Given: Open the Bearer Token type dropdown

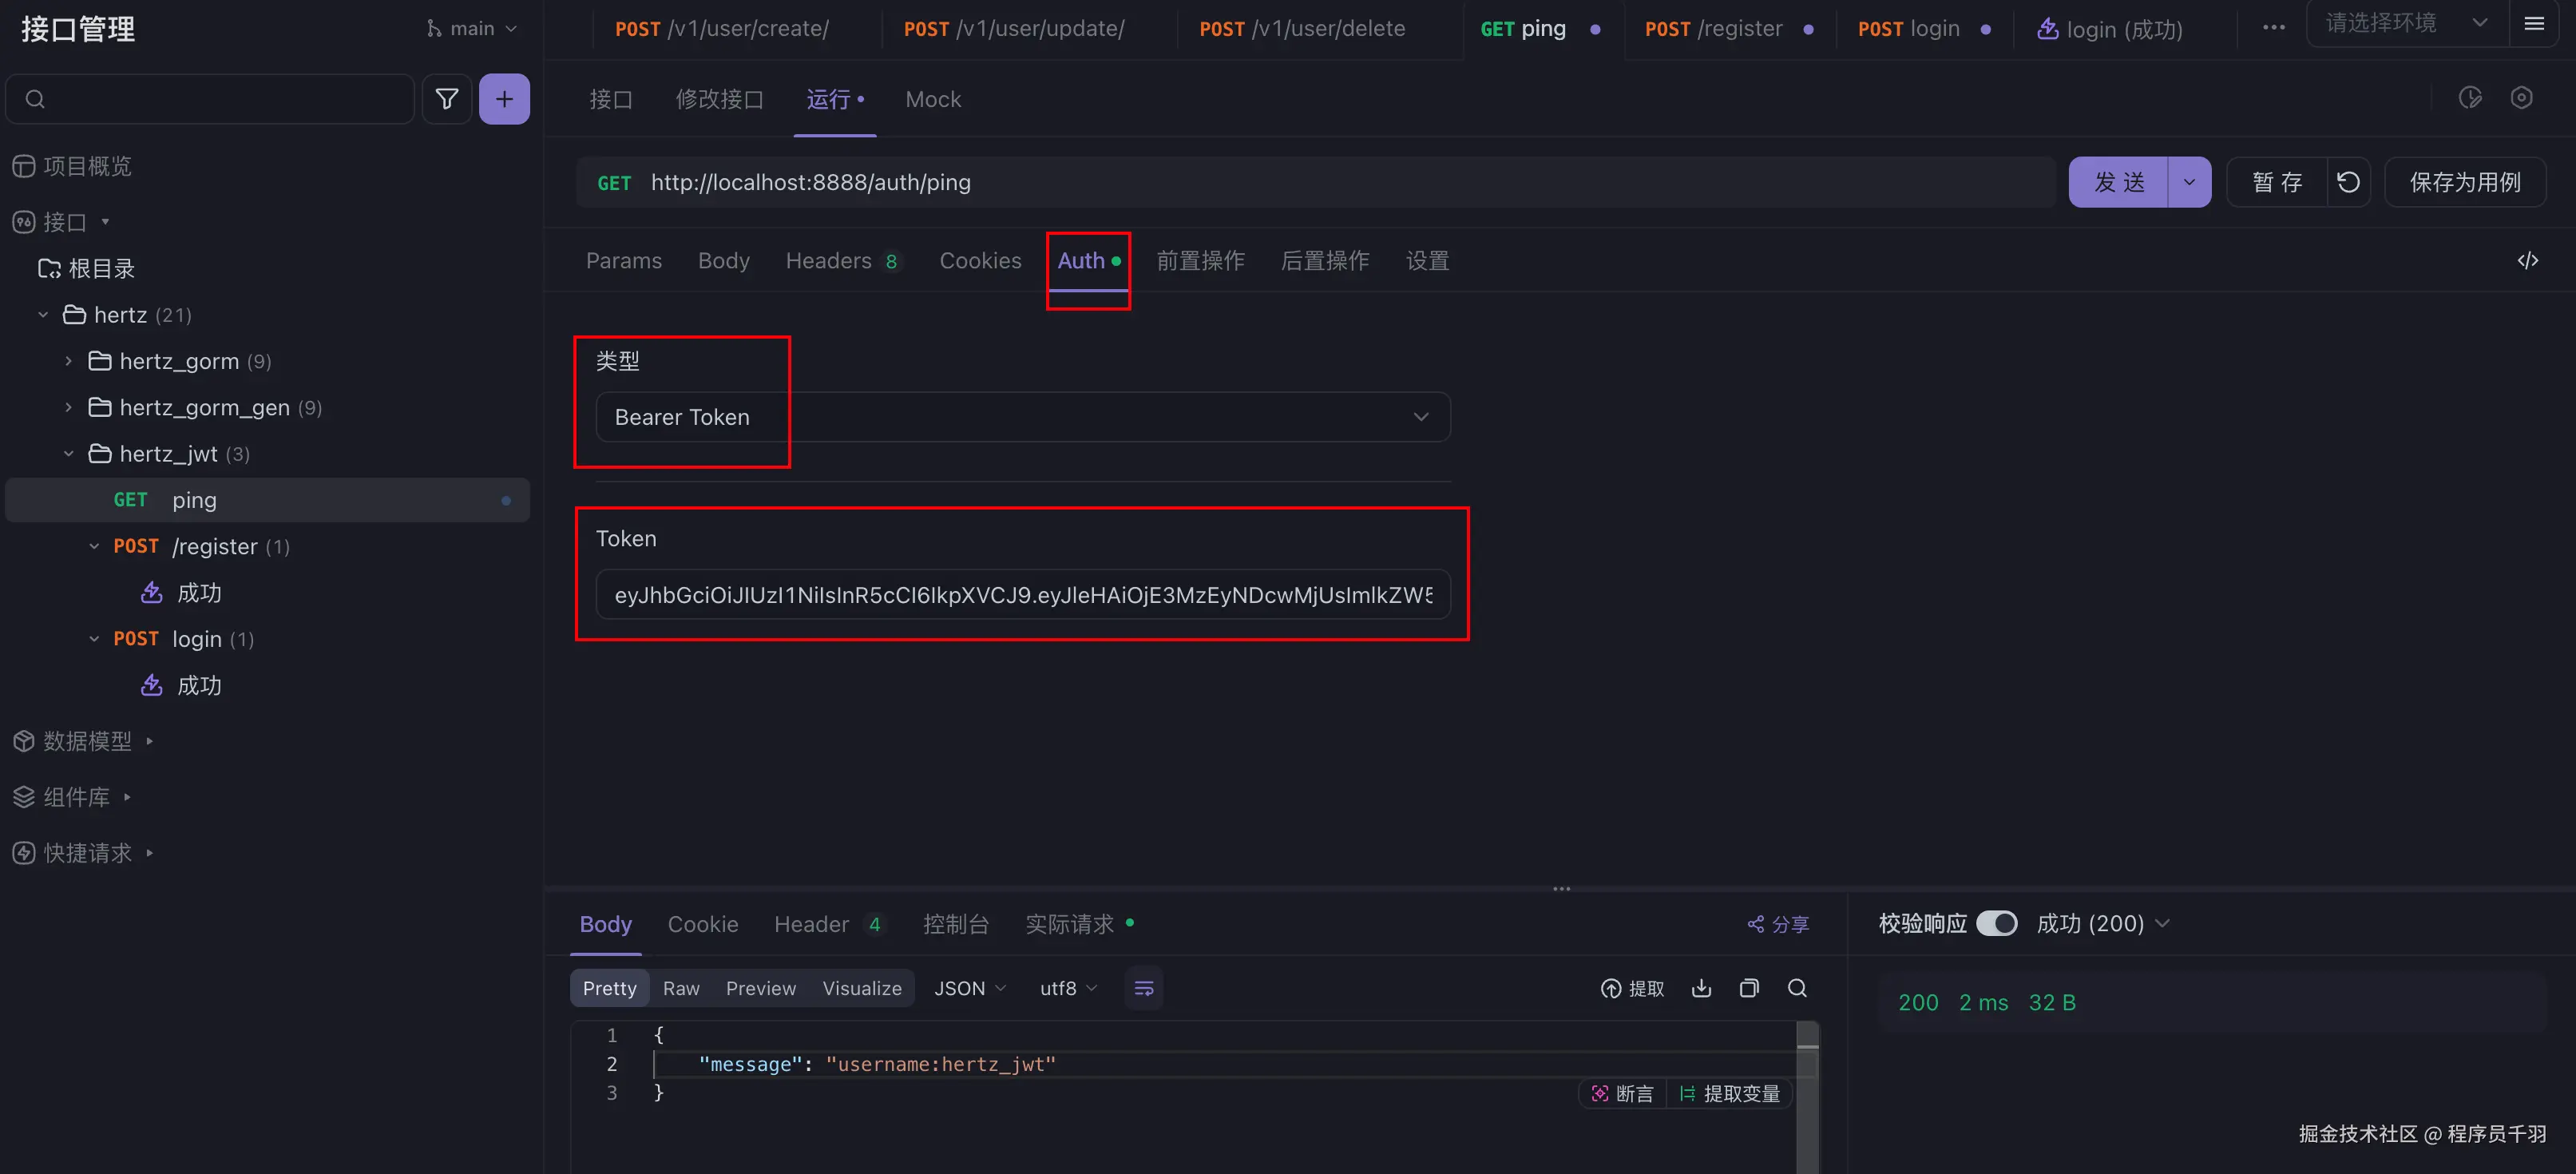Looking at the screenshot, I should click(1022, 417).
